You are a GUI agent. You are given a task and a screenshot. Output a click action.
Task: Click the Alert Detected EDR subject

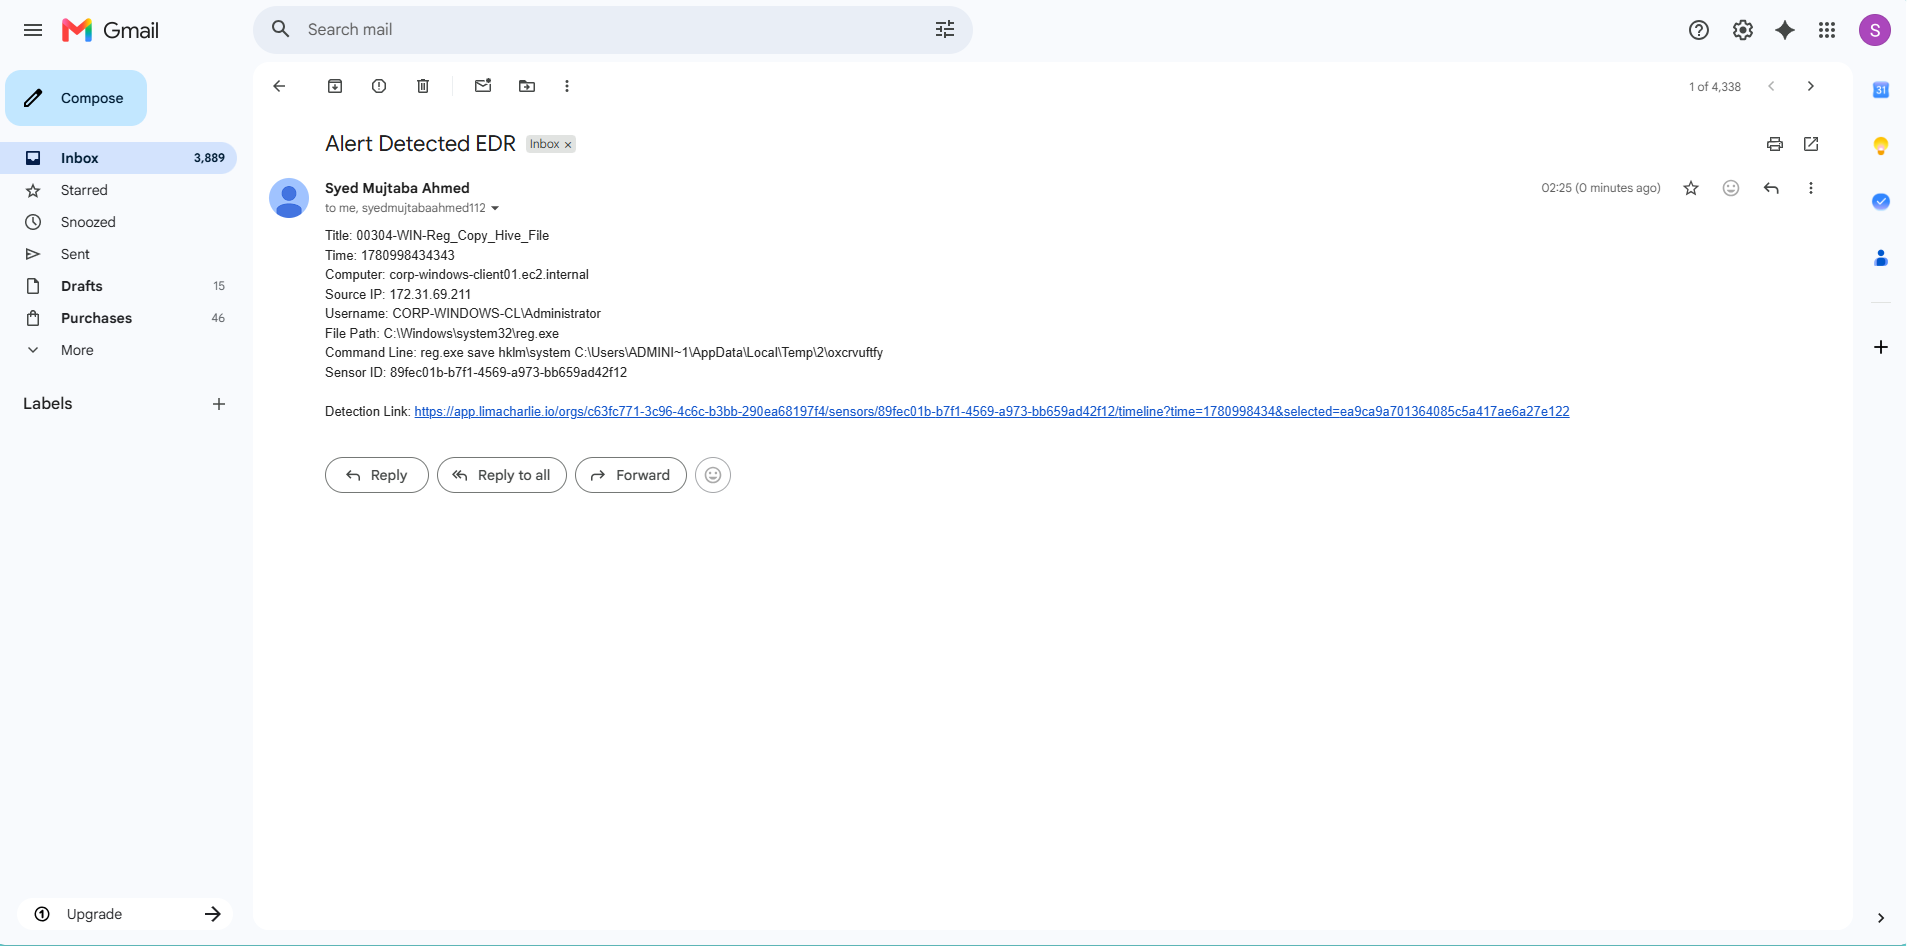420,144
